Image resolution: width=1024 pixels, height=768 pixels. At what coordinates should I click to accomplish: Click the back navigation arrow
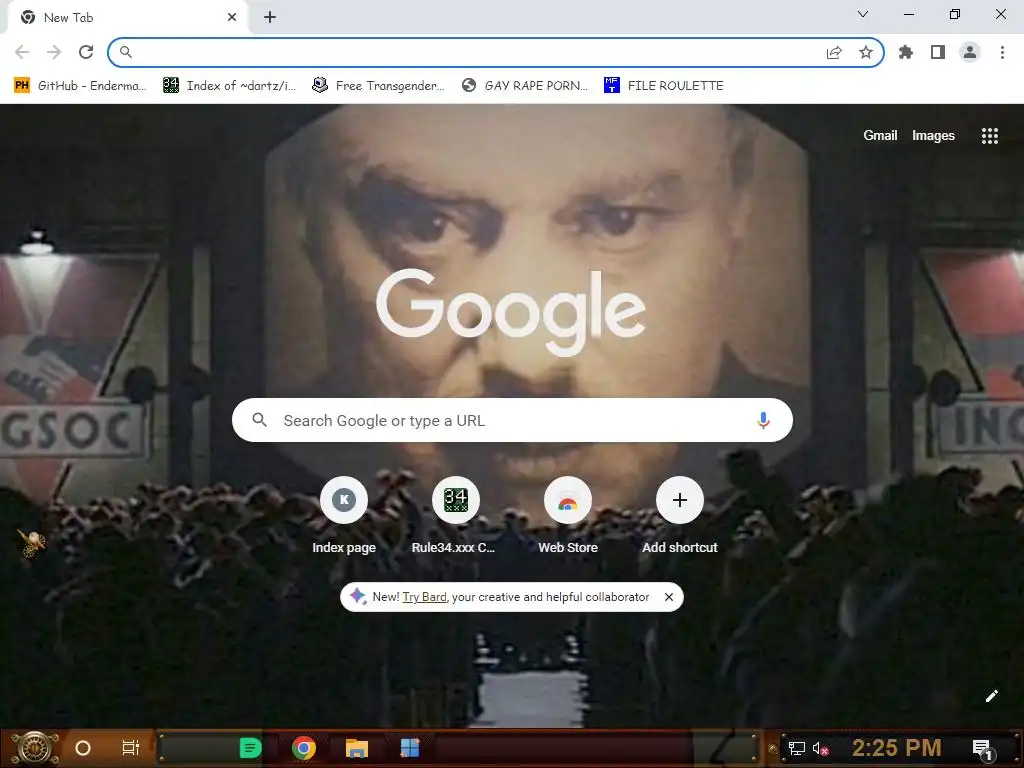22,52
